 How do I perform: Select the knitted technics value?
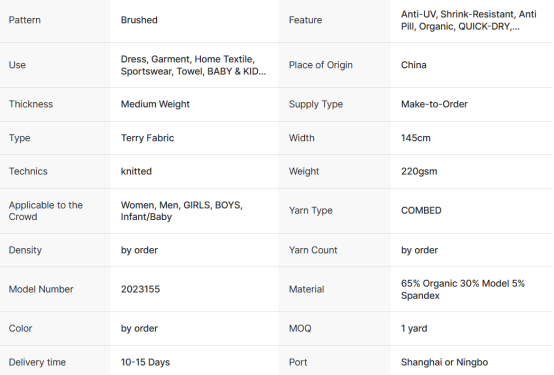[136, 171]
